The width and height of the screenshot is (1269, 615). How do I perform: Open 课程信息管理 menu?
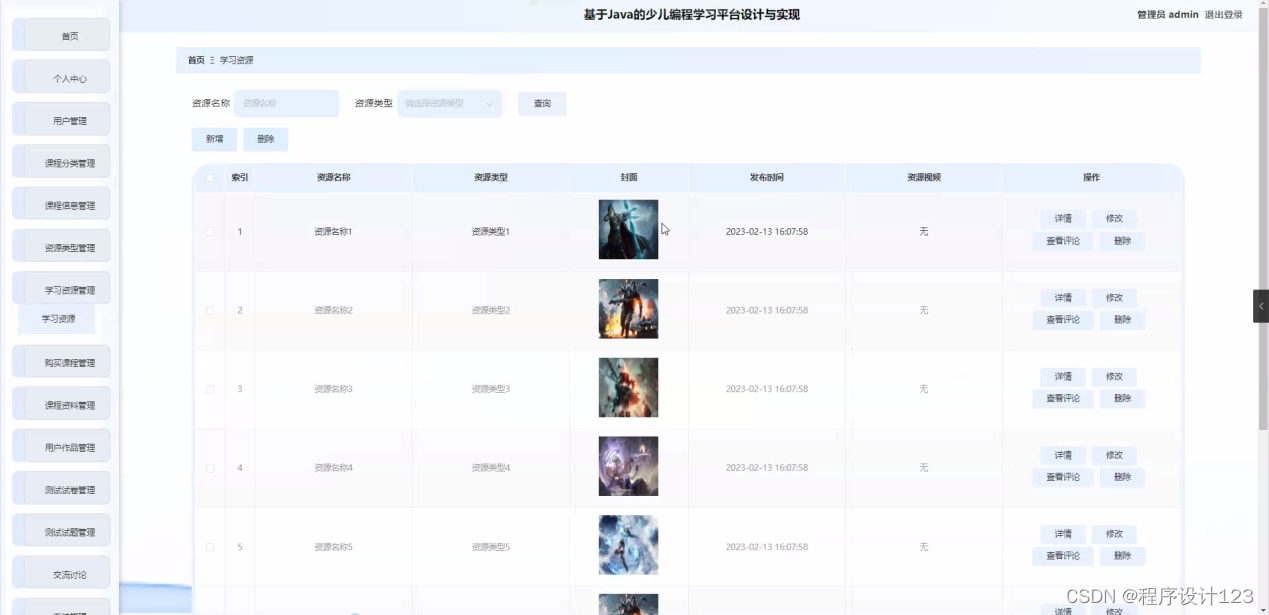tap(62, 205)
